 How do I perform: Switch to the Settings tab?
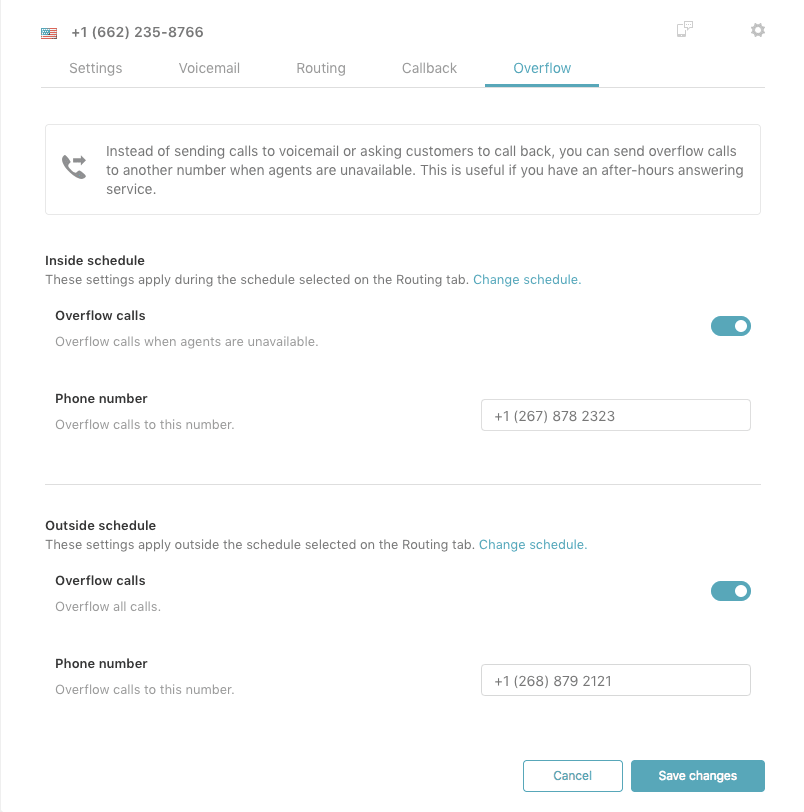[95, 68]
